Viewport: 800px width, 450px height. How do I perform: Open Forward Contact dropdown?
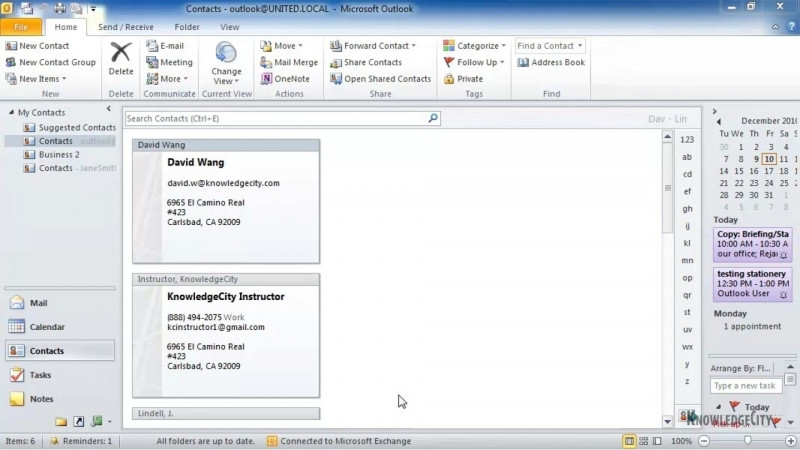pyautogui.click(x=373, y=46)
